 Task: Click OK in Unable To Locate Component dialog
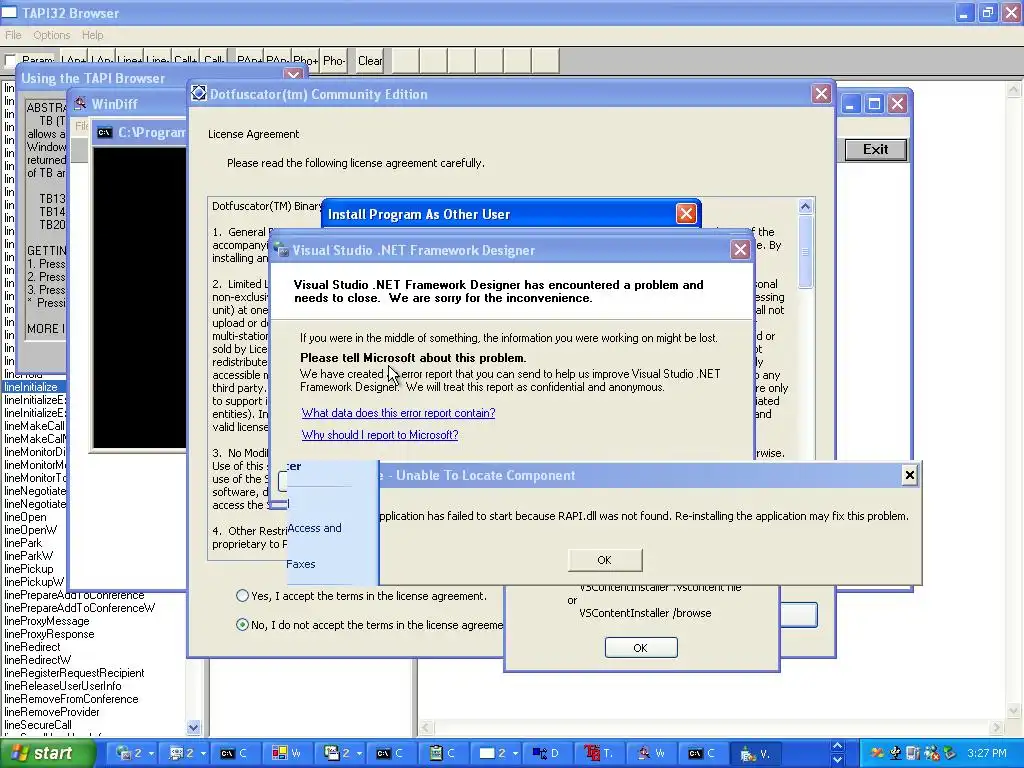tap(605, 560)
